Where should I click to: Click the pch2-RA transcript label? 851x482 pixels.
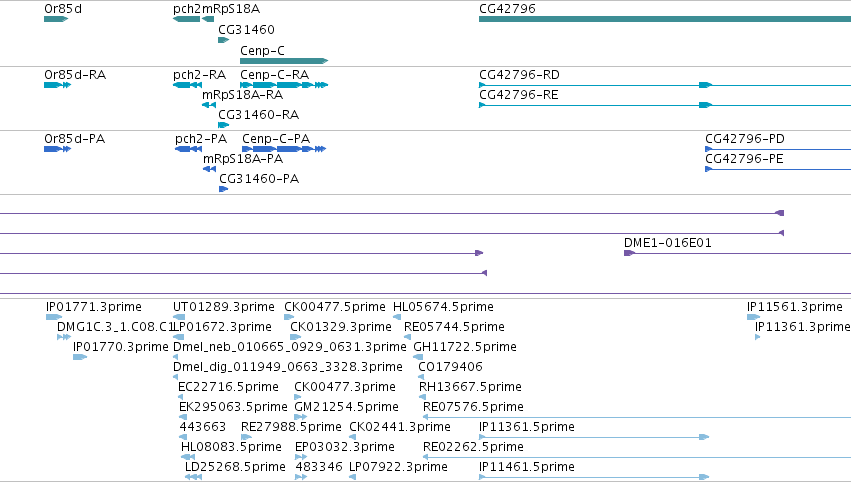click(200, 74)
